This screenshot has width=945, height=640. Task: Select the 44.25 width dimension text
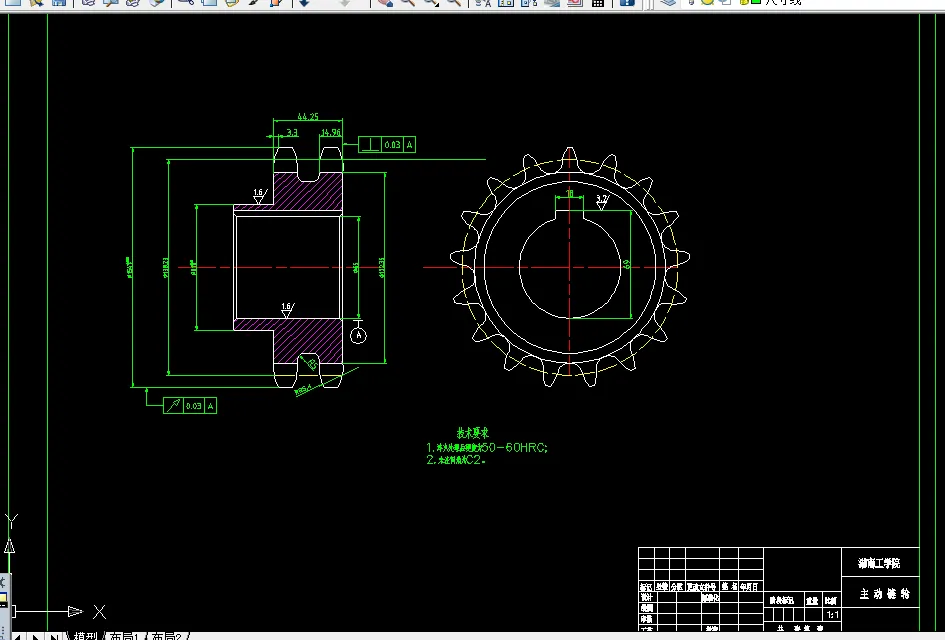pos(308,116)
